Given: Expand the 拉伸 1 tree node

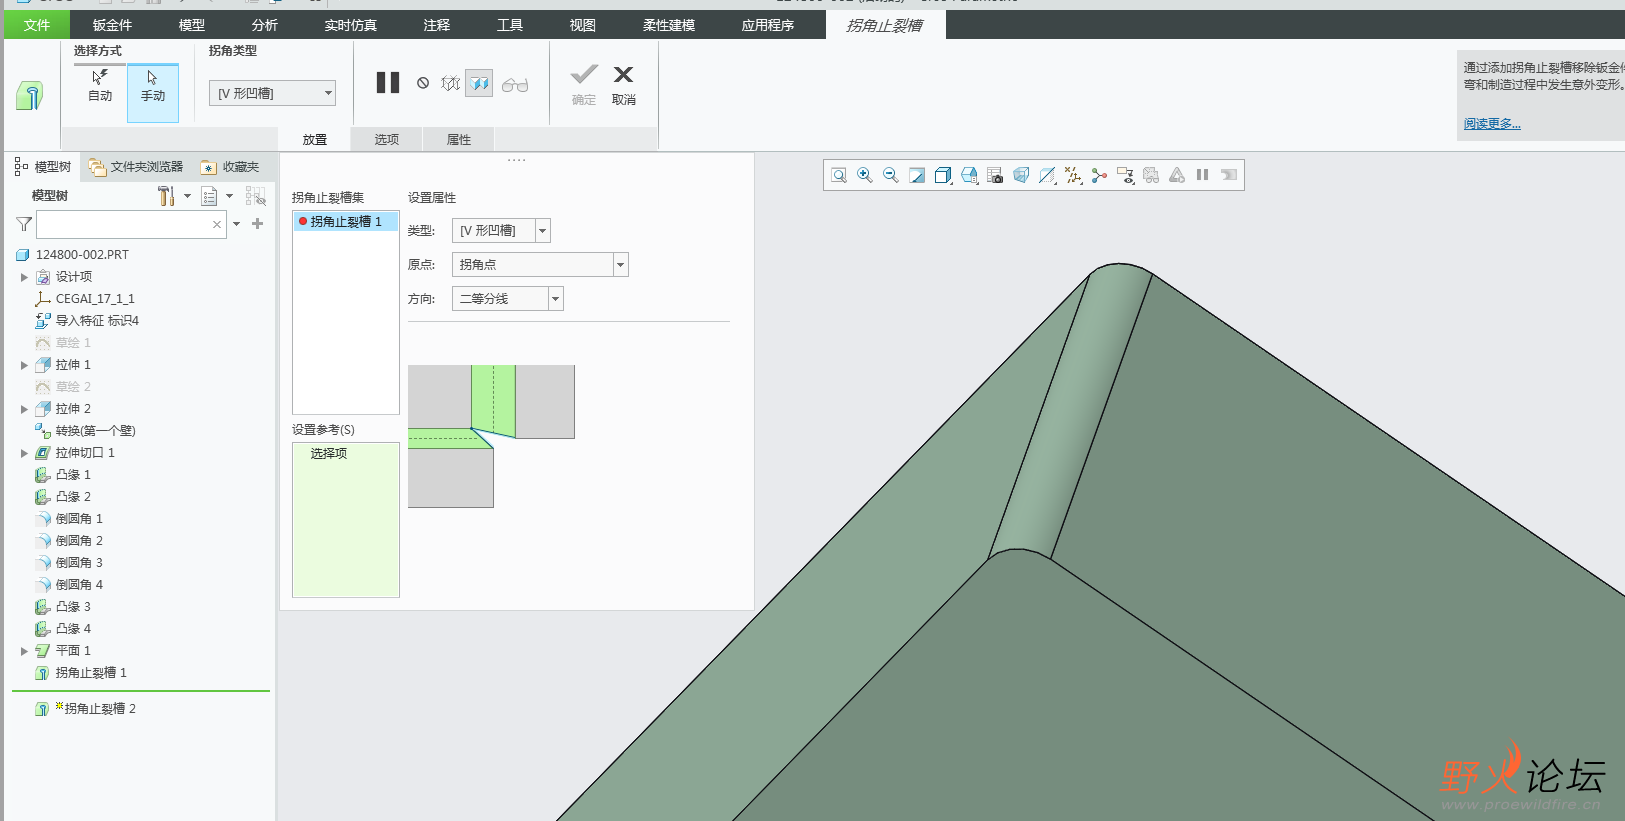Looking at the screenshot, I should [x=24, y=365].
